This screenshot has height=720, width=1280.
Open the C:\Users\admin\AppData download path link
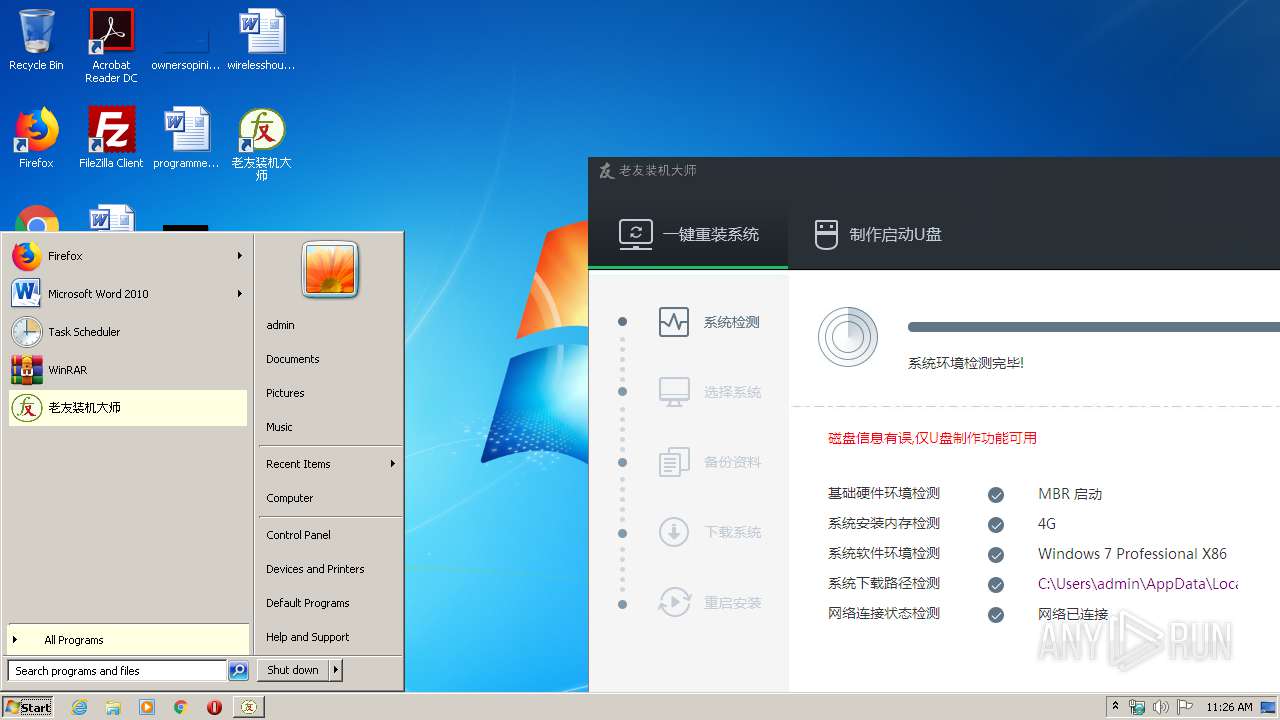pyautogui.click(x=1138, y=584)
